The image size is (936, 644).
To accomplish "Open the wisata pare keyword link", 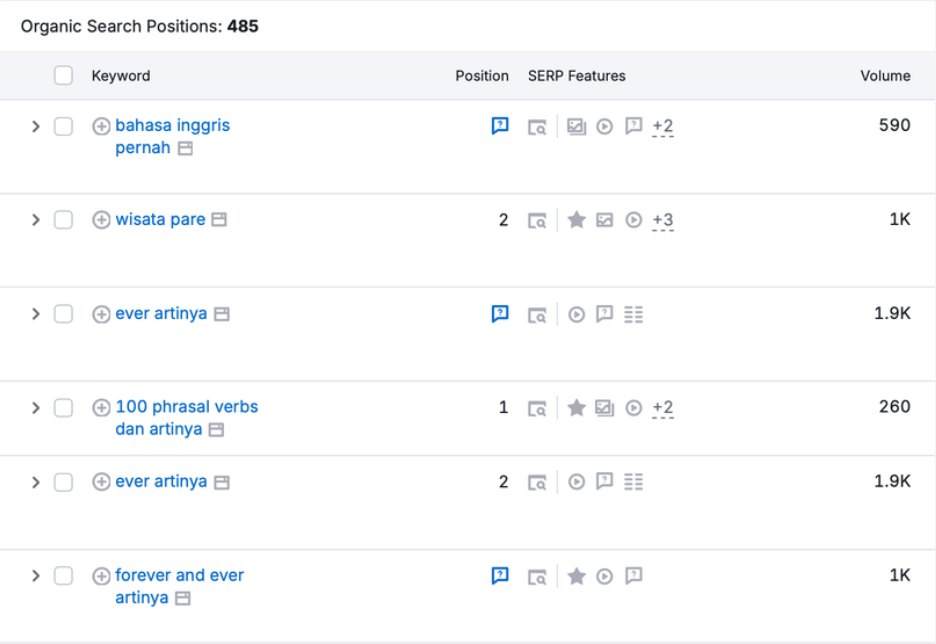I will pos(160,219).
